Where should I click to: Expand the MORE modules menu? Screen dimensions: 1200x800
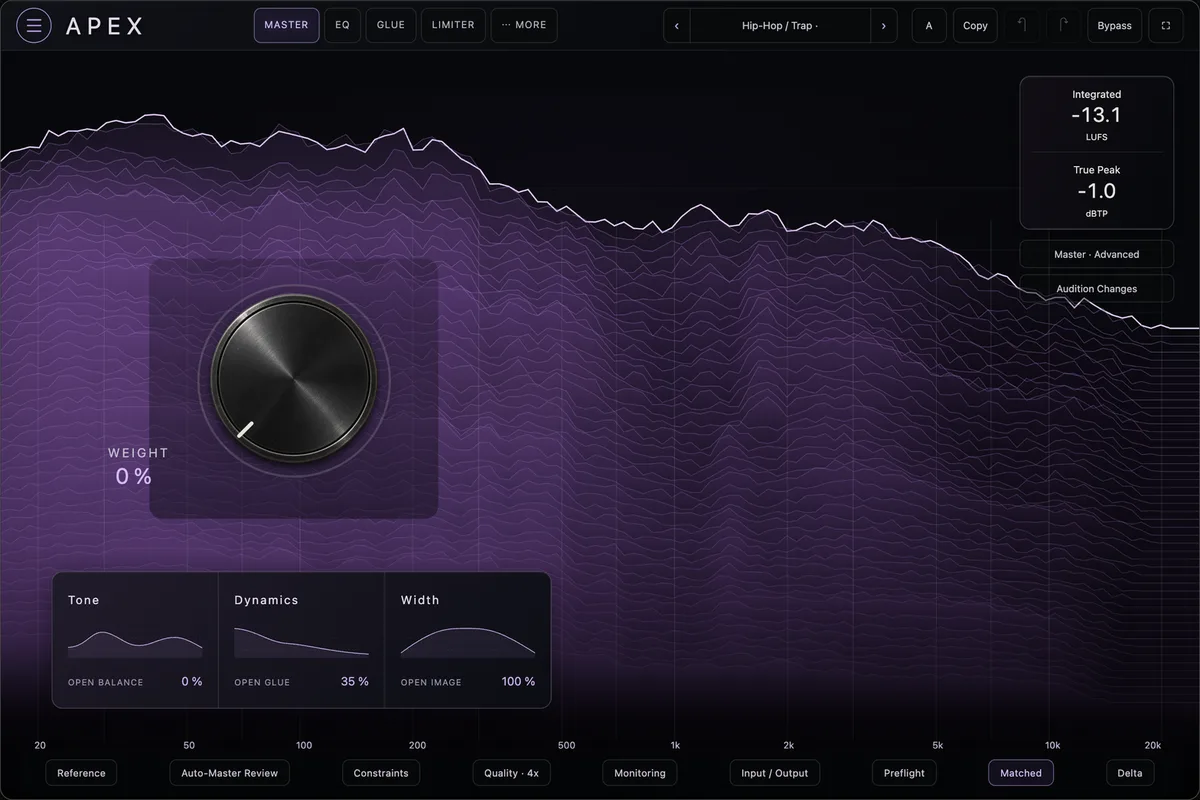[524, 25]
